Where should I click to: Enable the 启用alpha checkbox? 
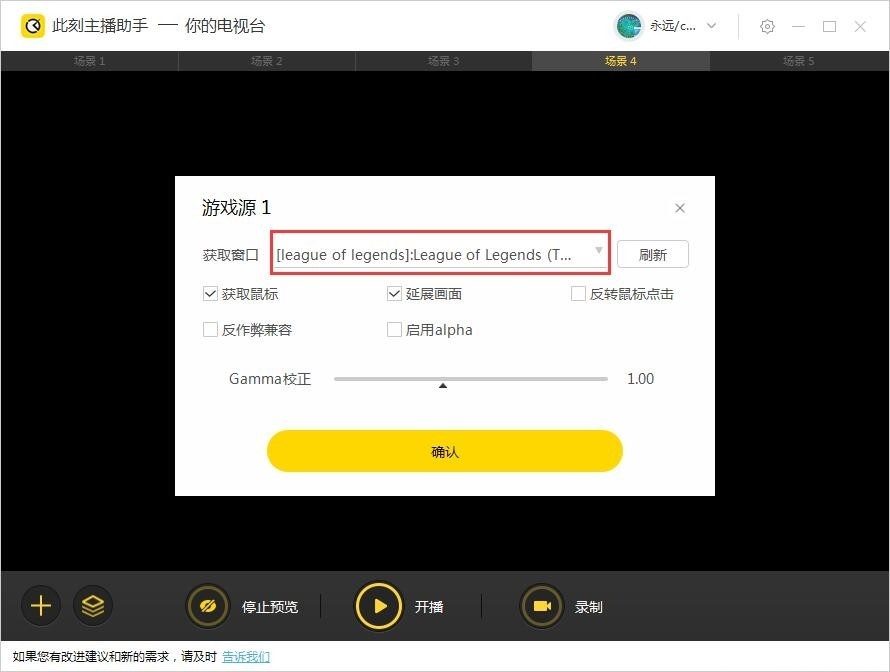point(394,329)
